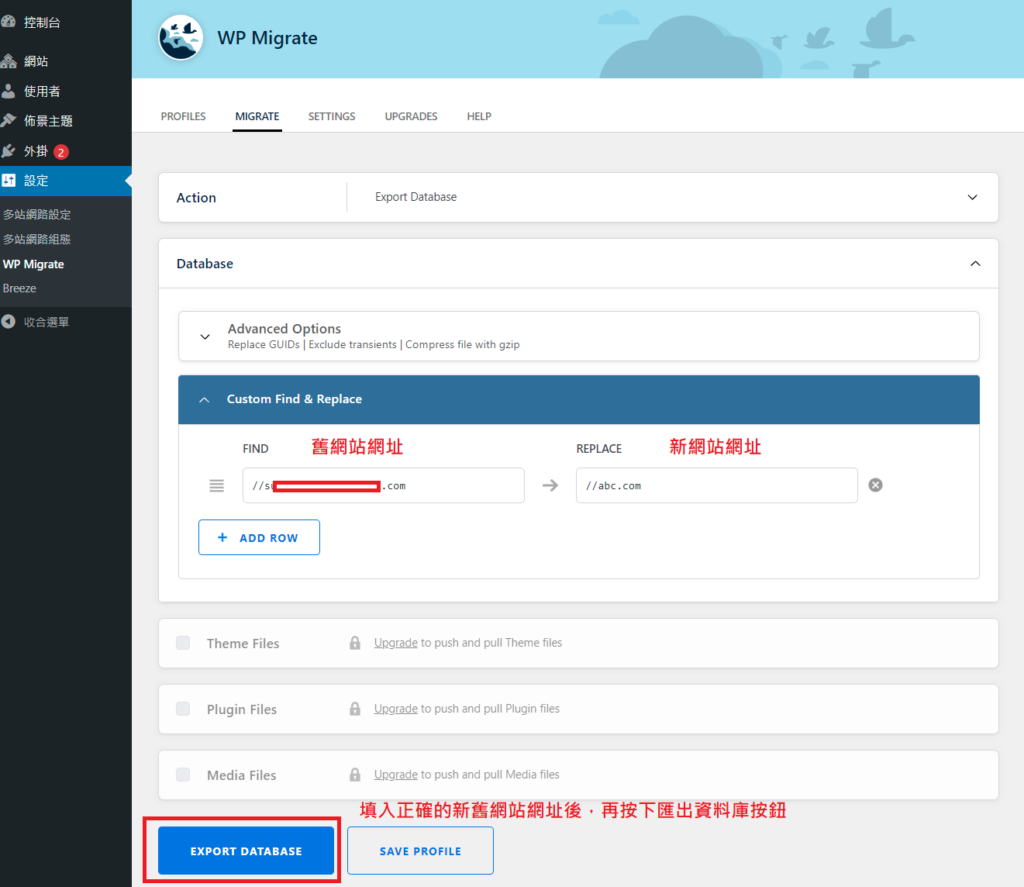Expand Advanced Options section

(205, 337)
